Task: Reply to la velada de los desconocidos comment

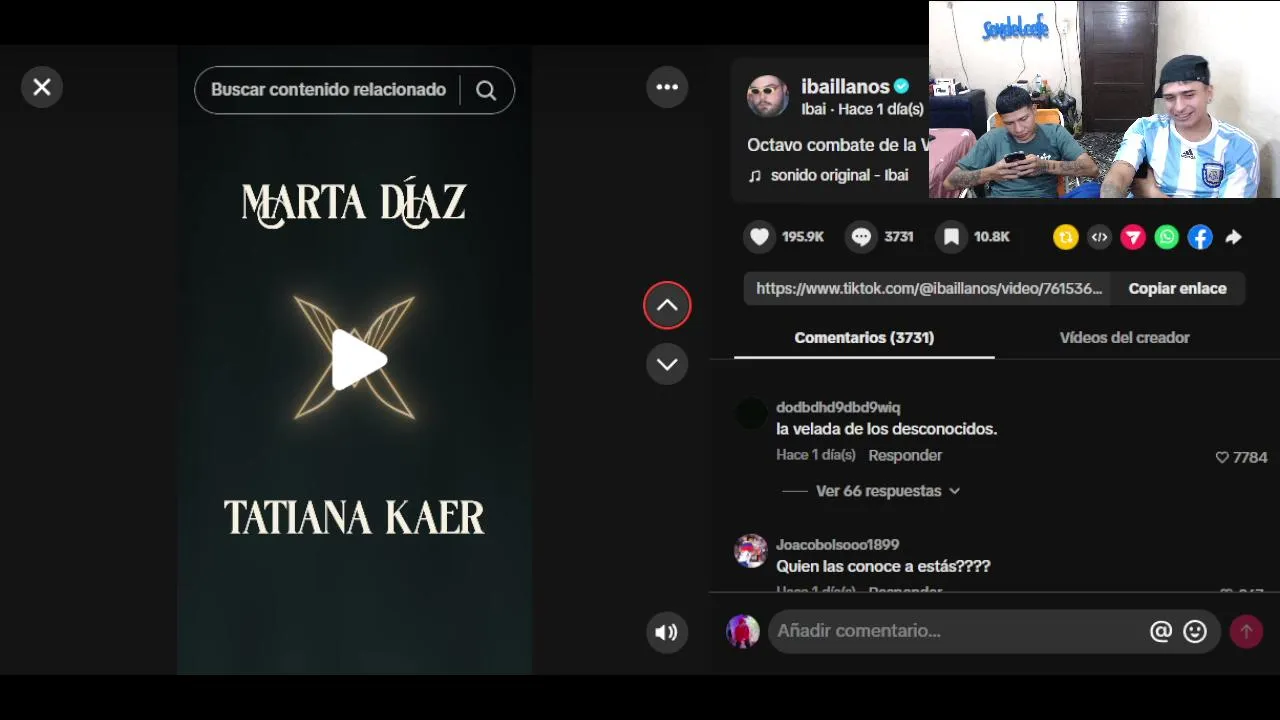Action: [905, 455]
